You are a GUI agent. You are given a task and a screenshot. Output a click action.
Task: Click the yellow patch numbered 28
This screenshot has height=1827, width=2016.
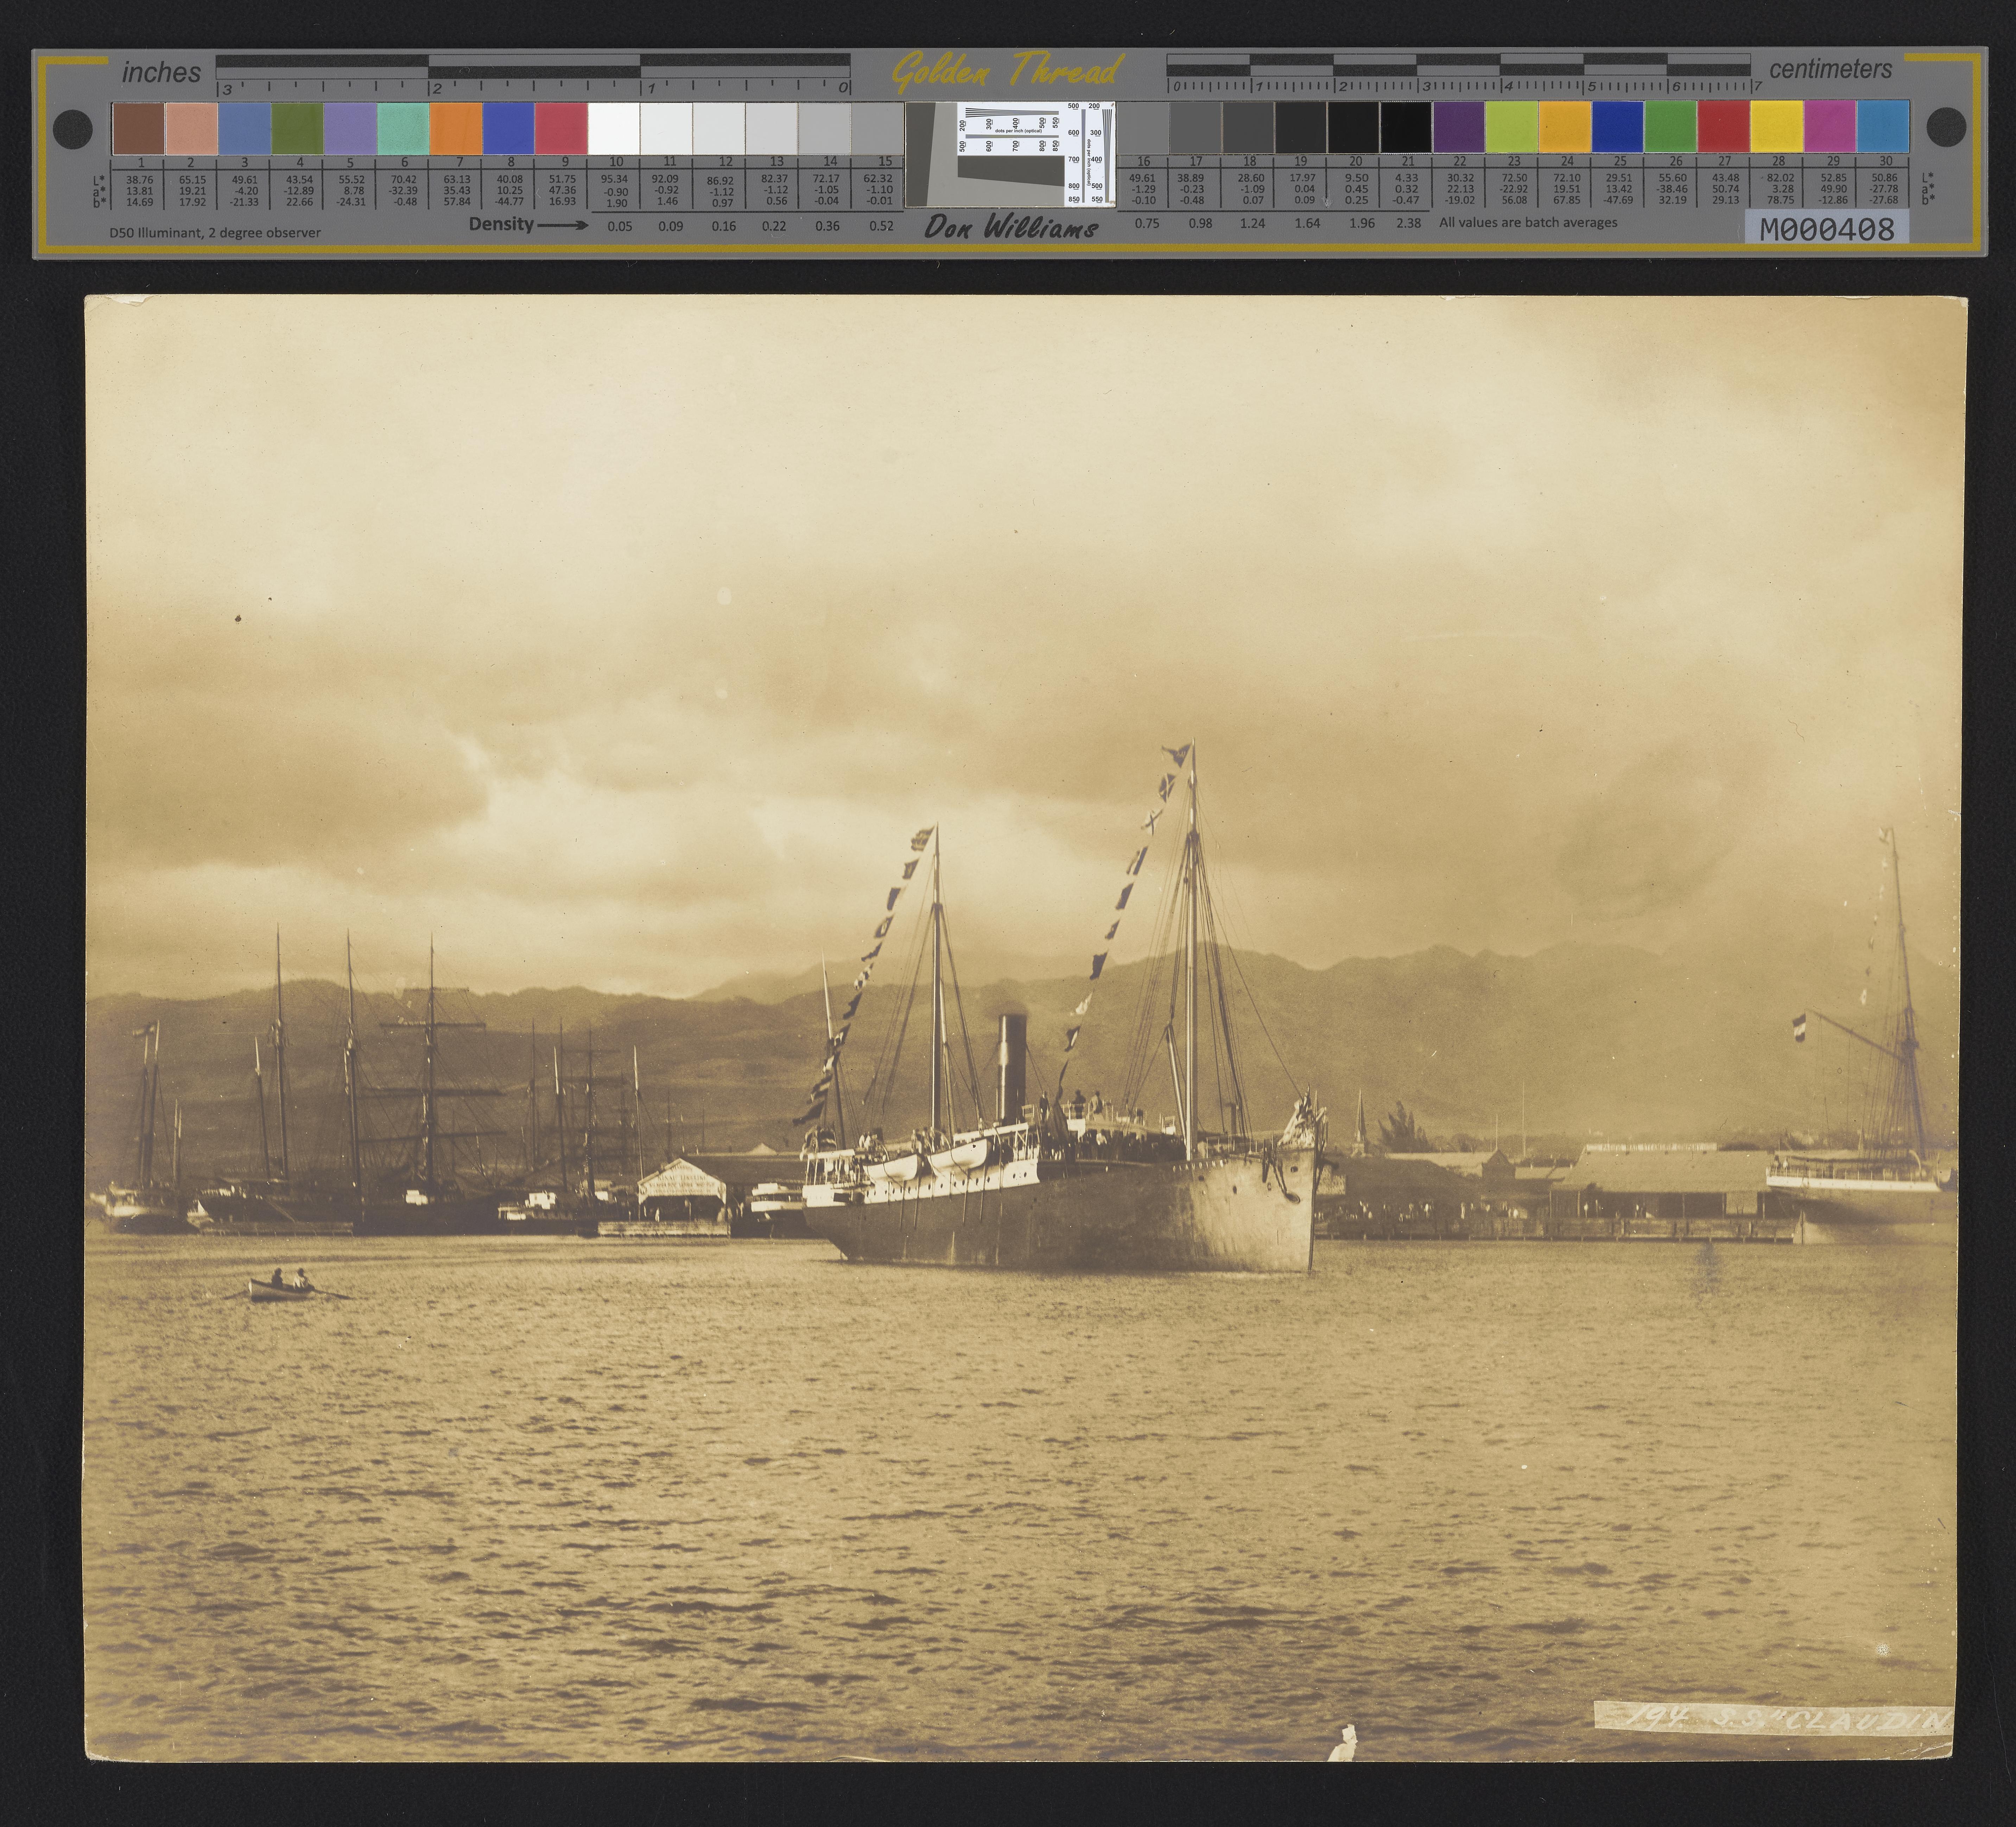tap(1776, 127)
